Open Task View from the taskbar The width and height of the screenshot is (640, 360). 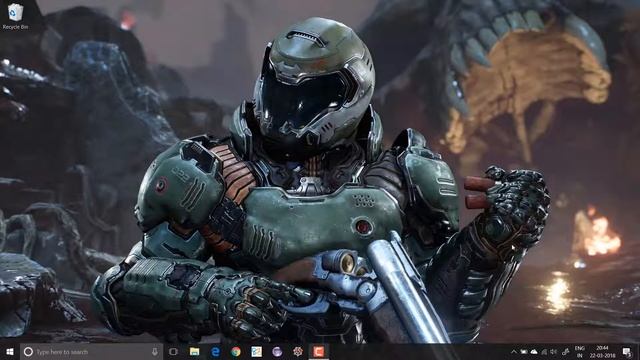click(x=173, y=351)
